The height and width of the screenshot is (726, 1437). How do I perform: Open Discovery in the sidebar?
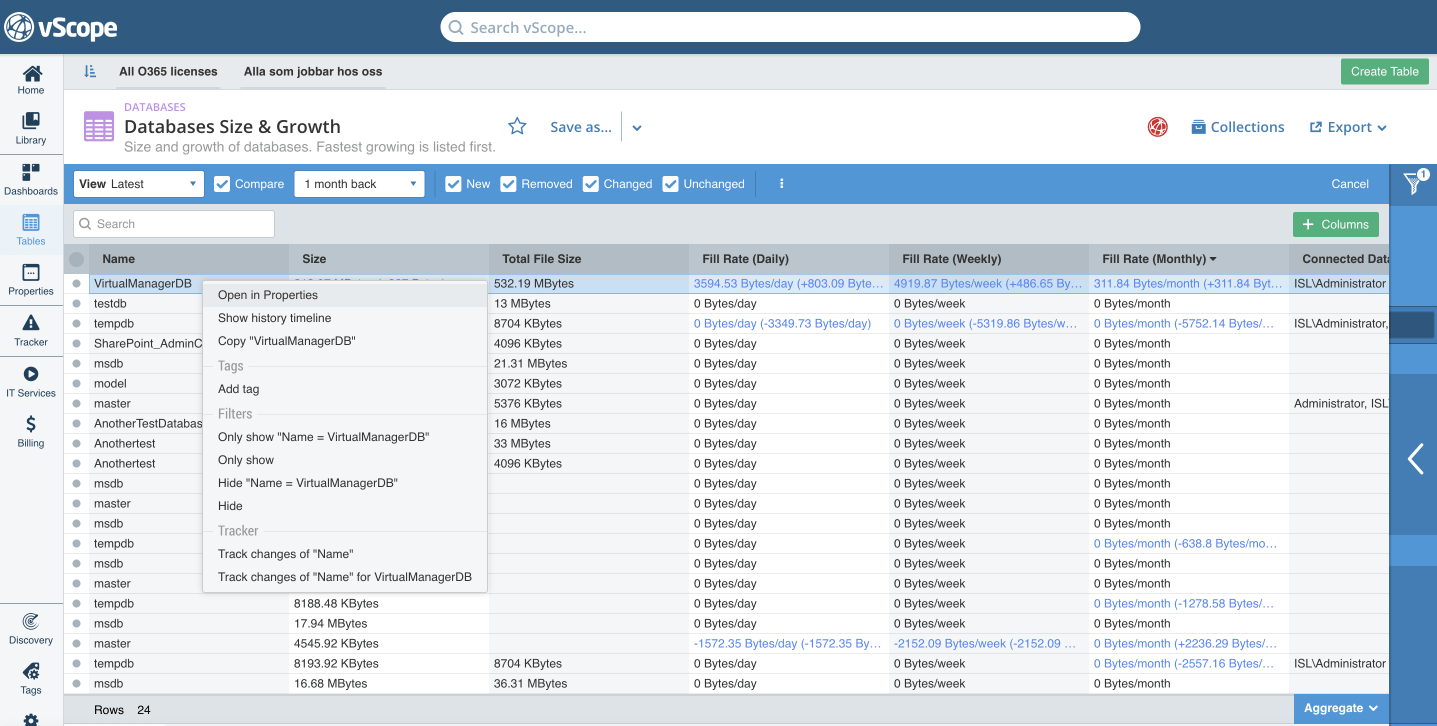pos(31,629)
